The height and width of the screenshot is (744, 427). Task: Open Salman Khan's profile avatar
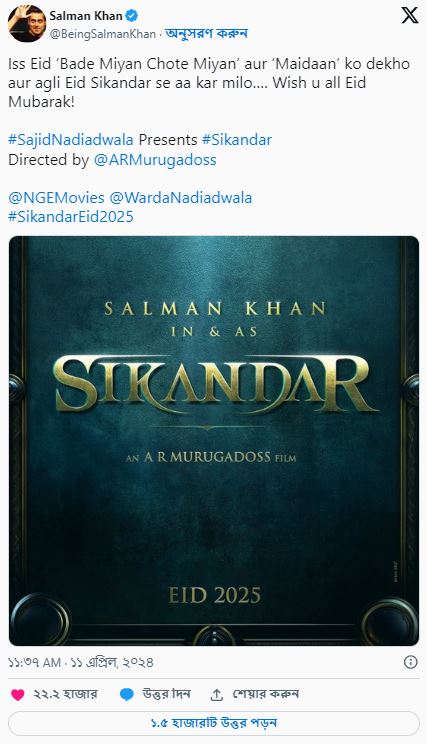tap(27, 24)
